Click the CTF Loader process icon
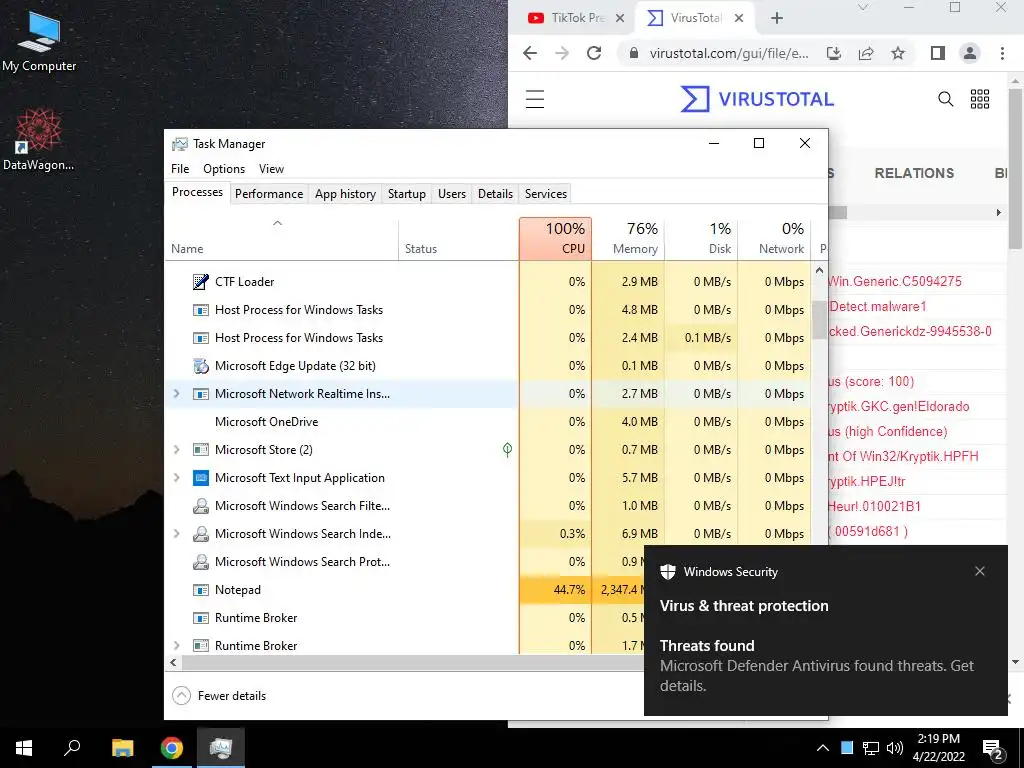This screenshot has width=1024, height=768. [x=200, y=281]
